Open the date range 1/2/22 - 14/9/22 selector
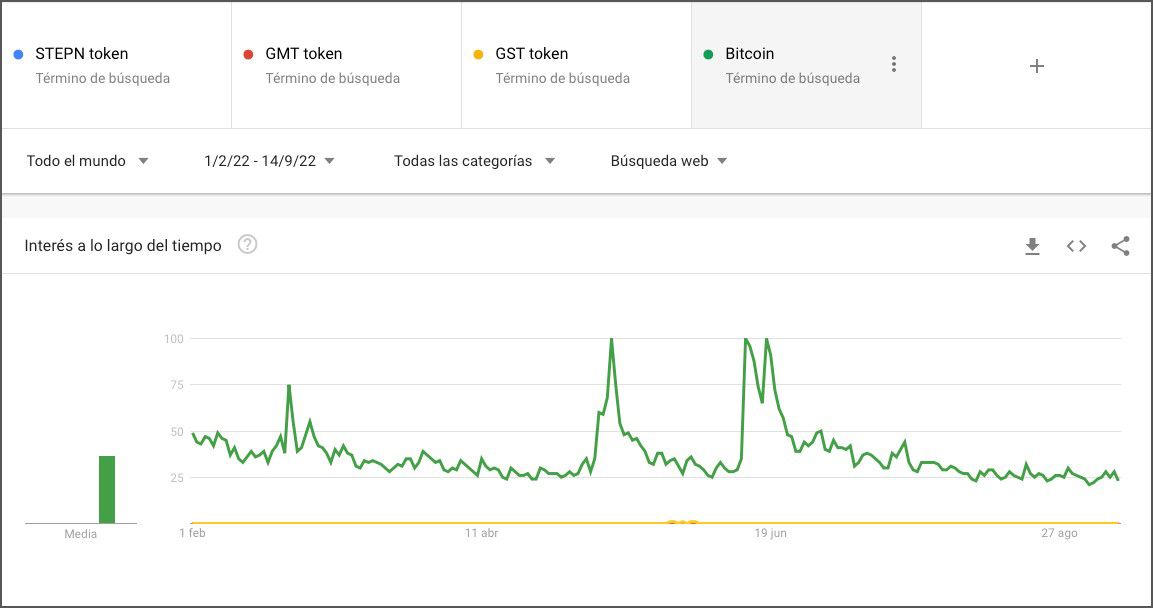Viewport: 1153px width, 608px height. tap(265, 160)
